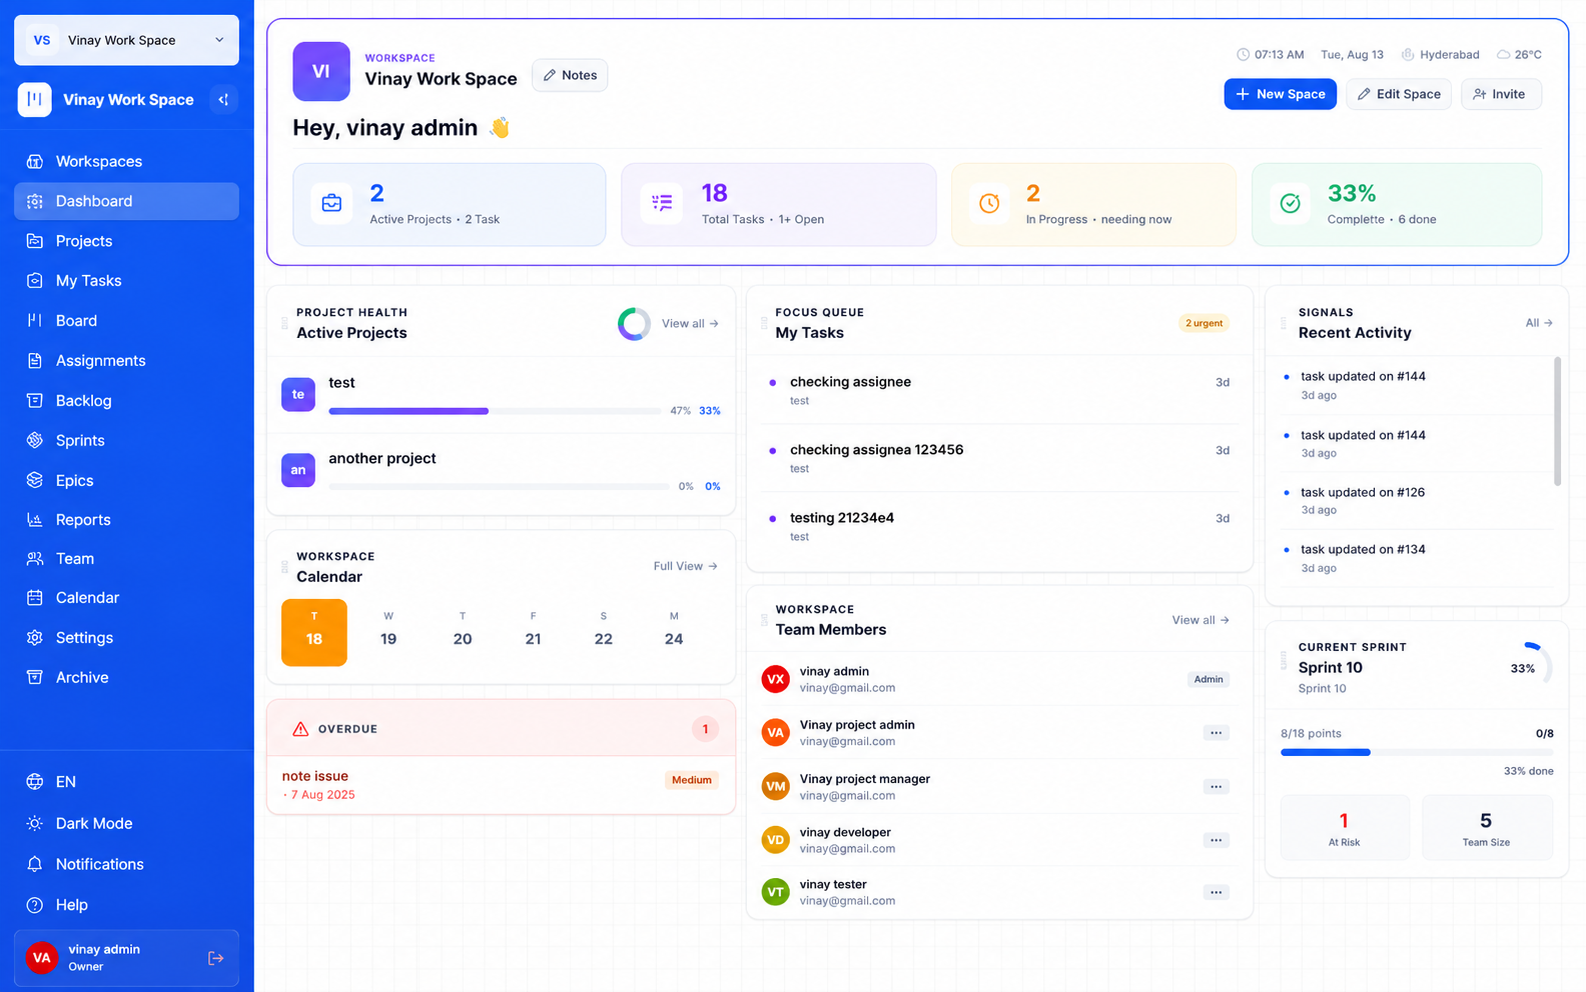Open options menu for vinay developer
1586x992 pixels.
click(x=1216, y=840)
